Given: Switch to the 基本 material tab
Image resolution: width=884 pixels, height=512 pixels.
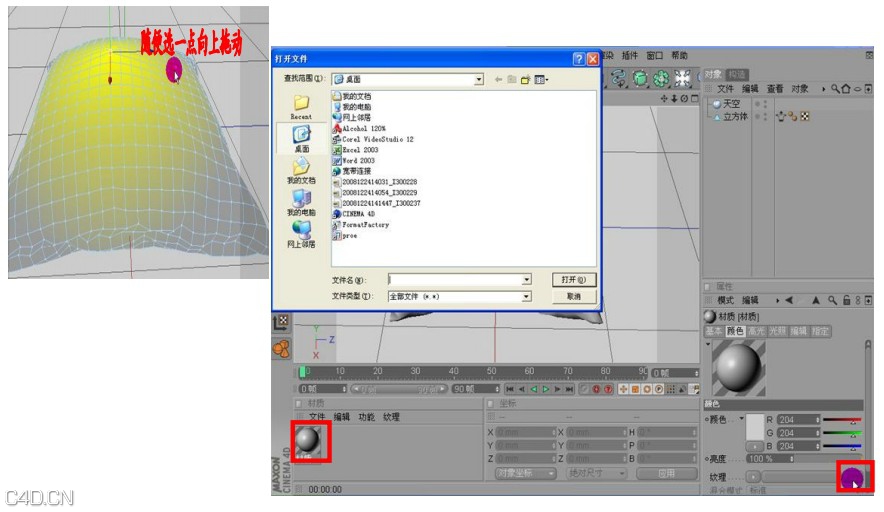Looking at the screenshot, I should [714, 331].
